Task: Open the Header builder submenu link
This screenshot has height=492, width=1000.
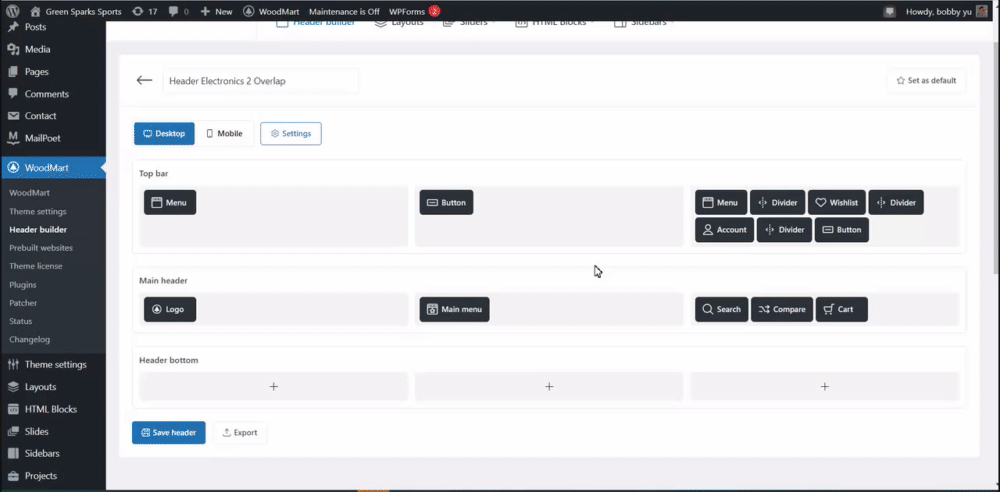Action: point(38,229)
